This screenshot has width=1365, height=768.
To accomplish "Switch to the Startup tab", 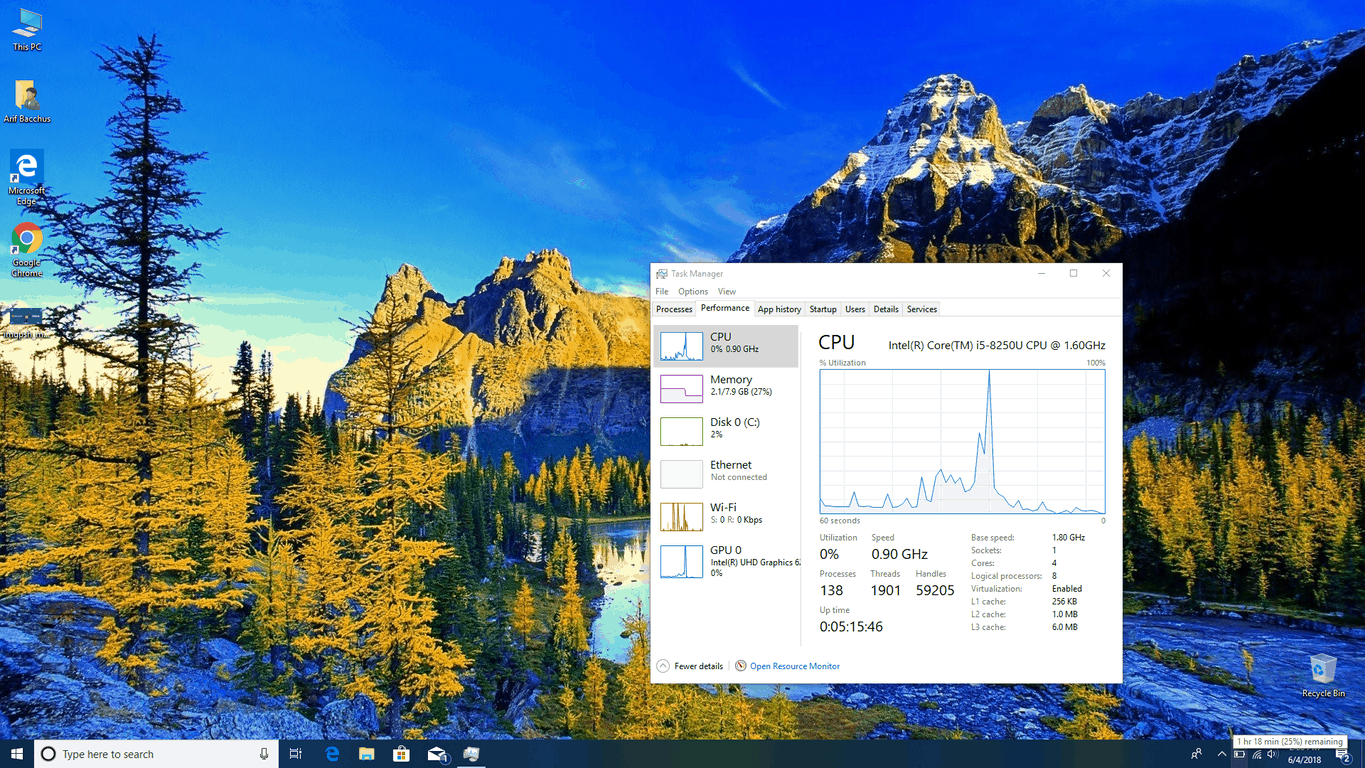I will point(823,309).
